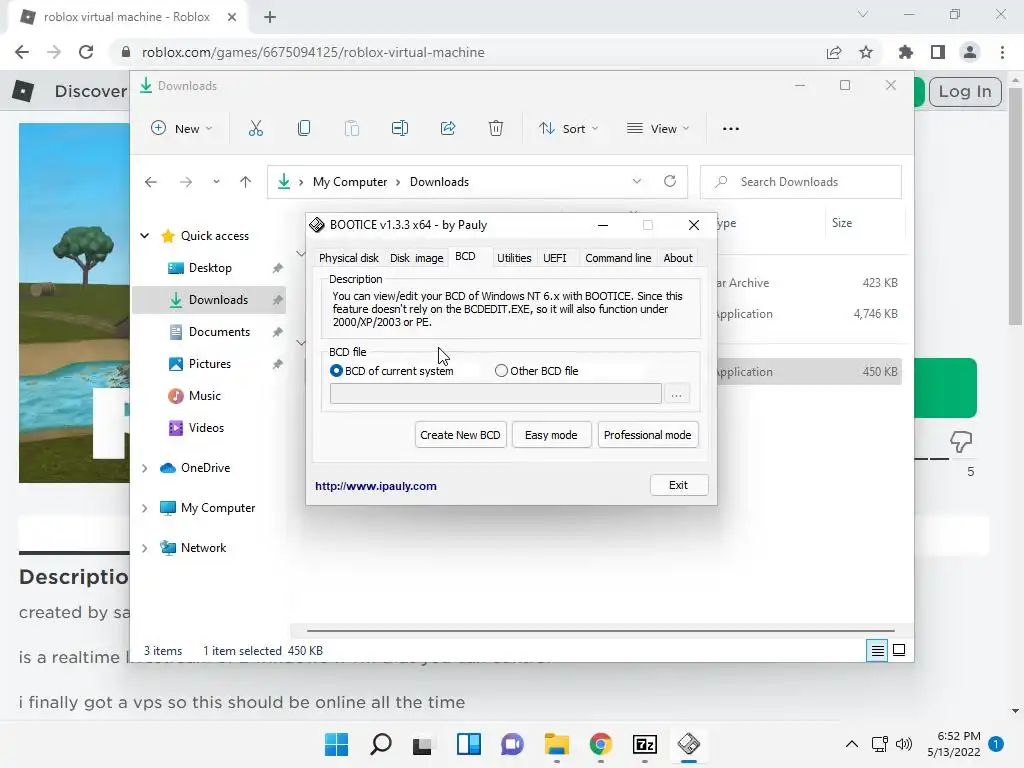Click the Rename icon in Downloads toolbar
This screenshot has width=1024, height=768.
coord(400,129)
